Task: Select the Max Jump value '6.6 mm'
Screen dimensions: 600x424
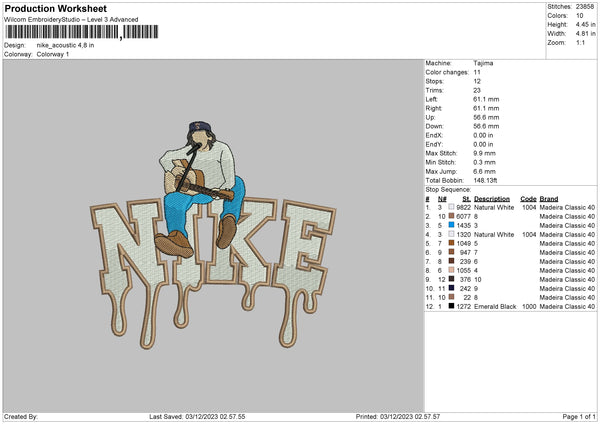Action: (484, 171)
